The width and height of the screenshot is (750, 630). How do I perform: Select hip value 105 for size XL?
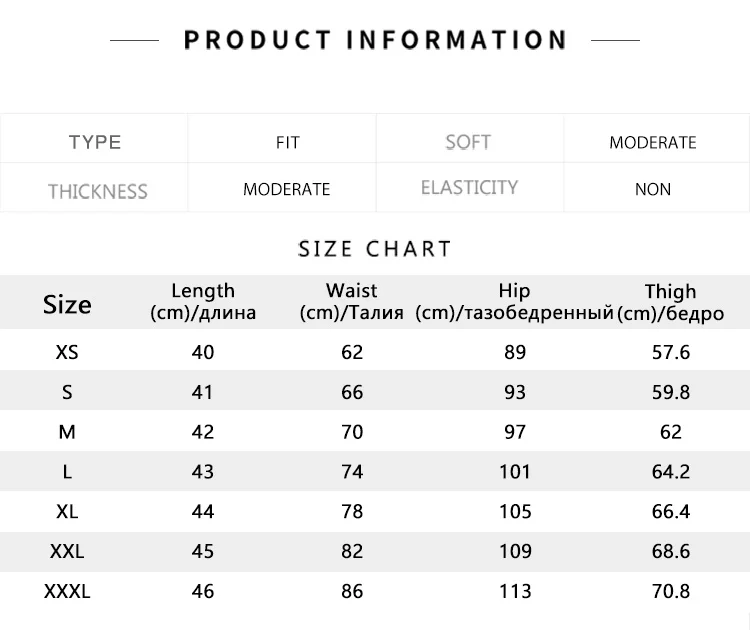pos(515,512)
